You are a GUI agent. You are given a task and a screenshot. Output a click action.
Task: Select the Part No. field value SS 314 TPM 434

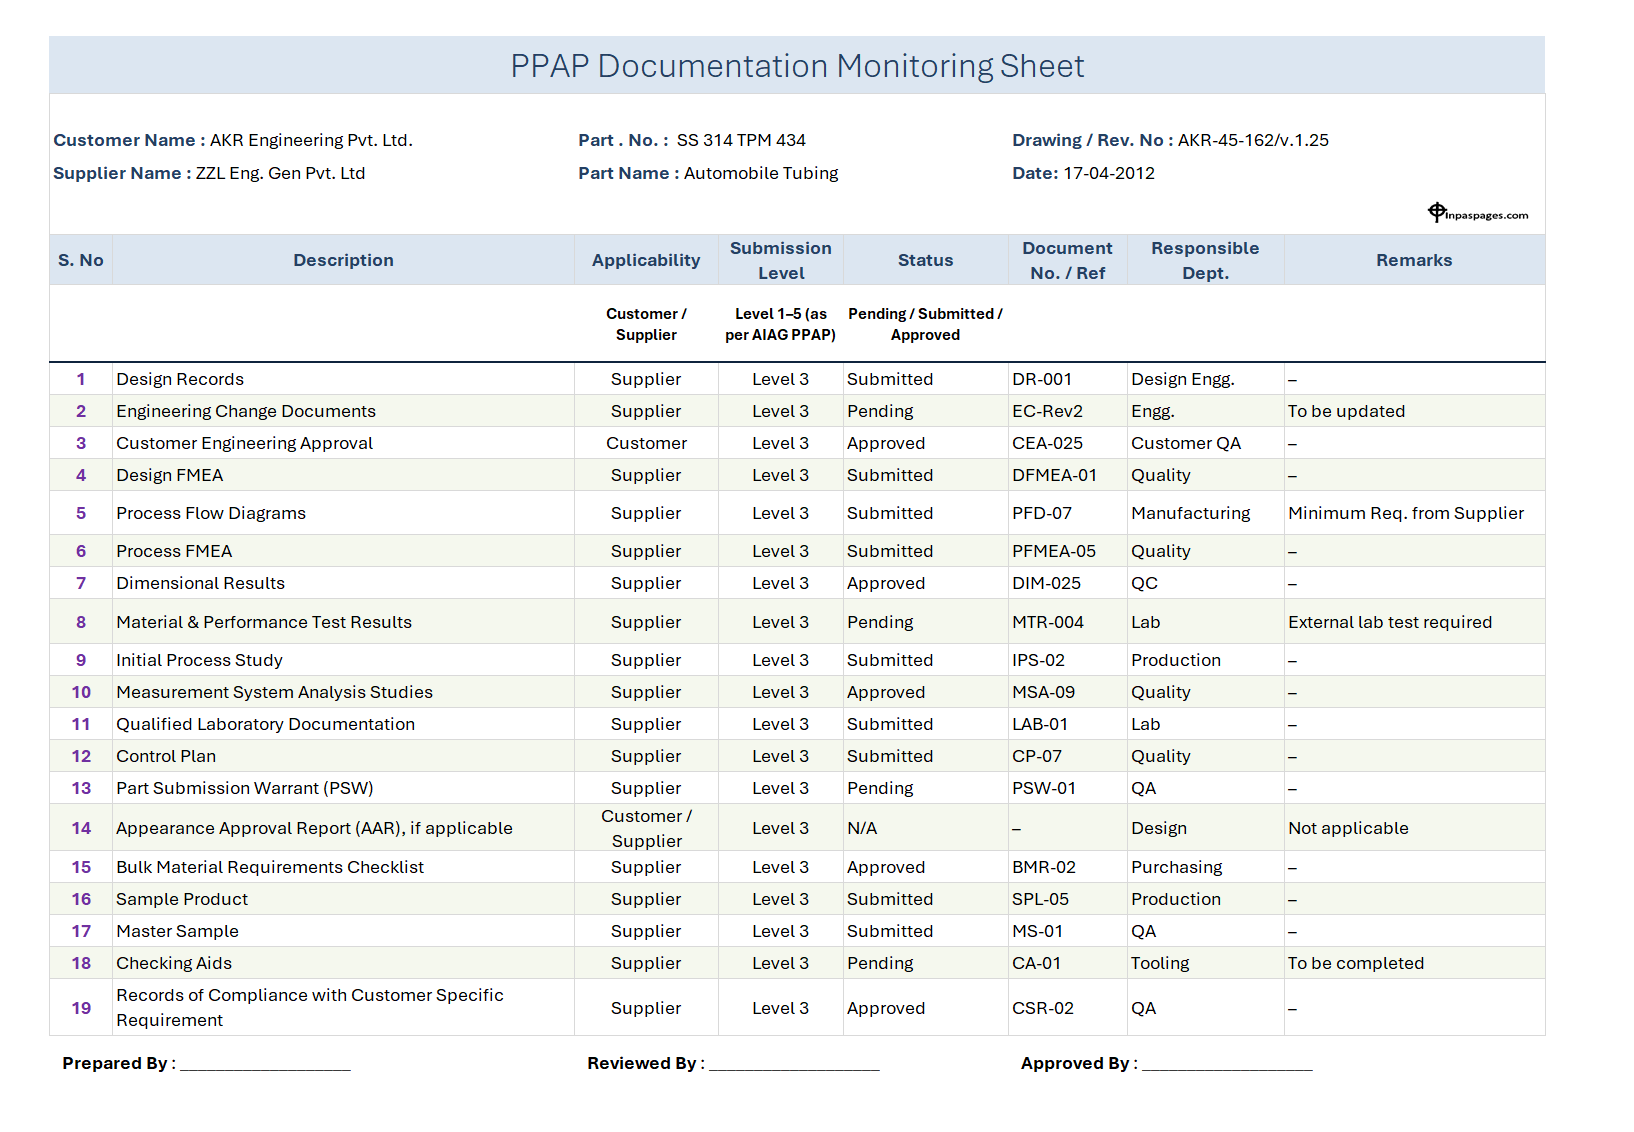(x=741, y=140)
